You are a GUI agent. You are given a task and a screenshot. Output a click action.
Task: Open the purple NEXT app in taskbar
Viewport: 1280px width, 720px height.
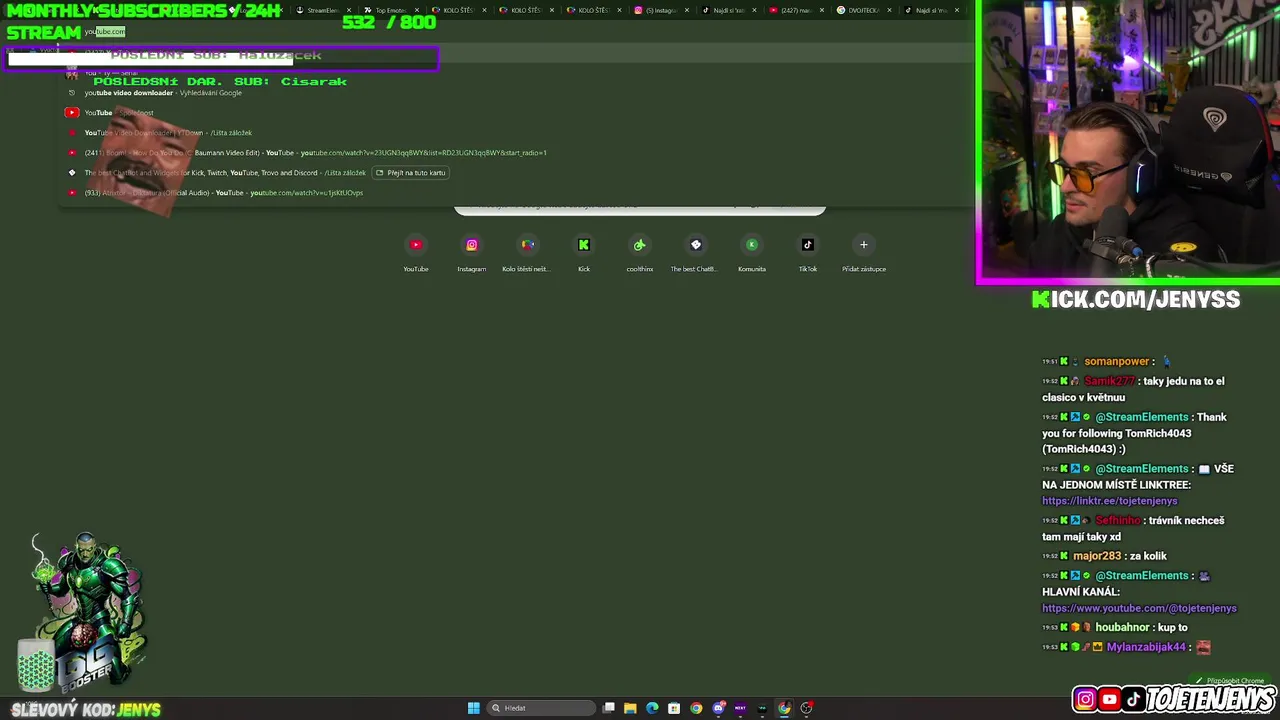point(740,708)
